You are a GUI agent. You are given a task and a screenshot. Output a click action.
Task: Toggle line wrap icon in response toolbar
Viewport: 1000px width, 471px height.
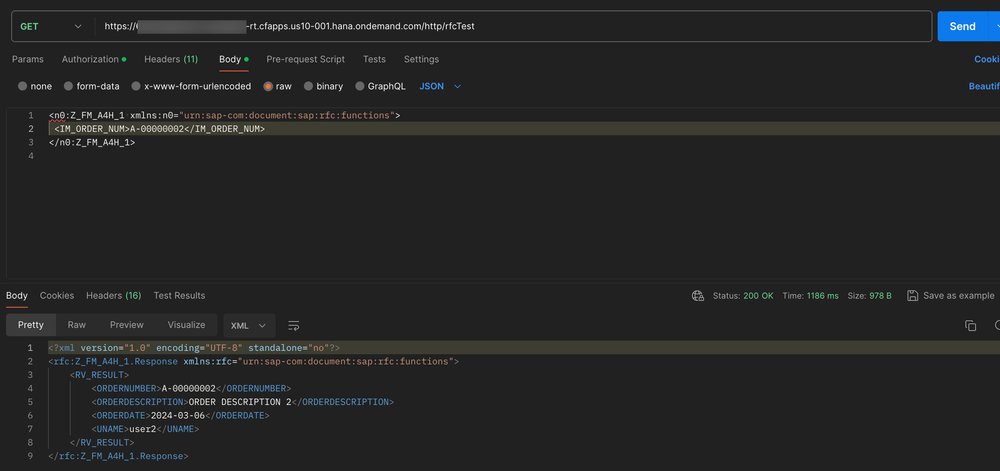(294, 326)
